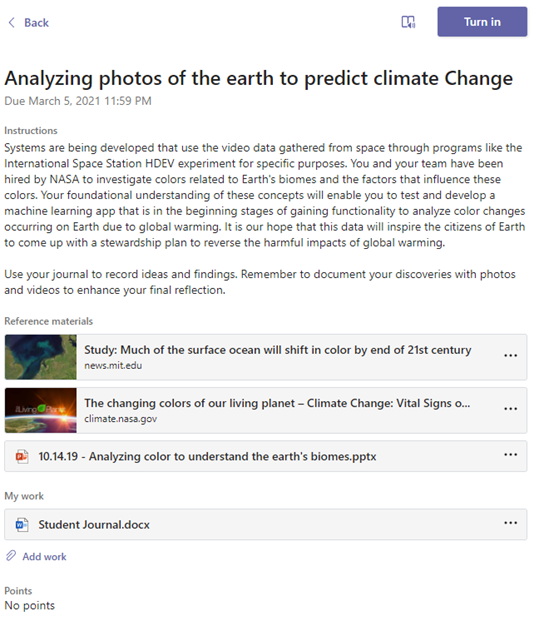This screenshot has height=621, width=544.
Task: Open the Immersive Reader icon
Action: [x=408, y=22]
